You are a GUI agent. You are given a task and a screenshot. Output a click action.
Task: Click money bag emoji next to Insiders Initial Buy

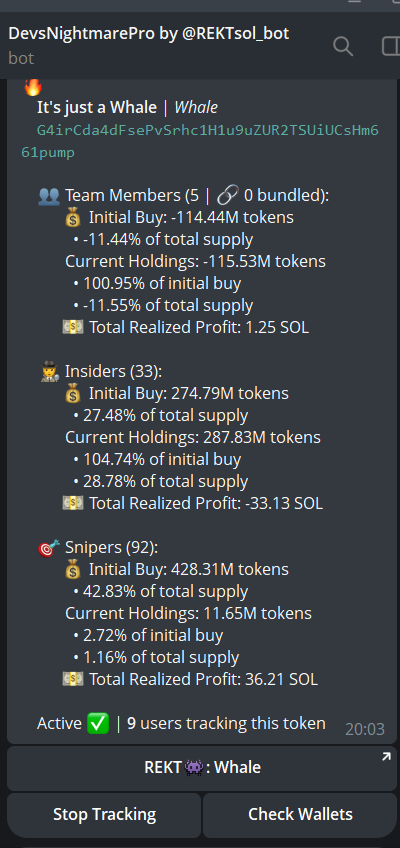(73, 394)
